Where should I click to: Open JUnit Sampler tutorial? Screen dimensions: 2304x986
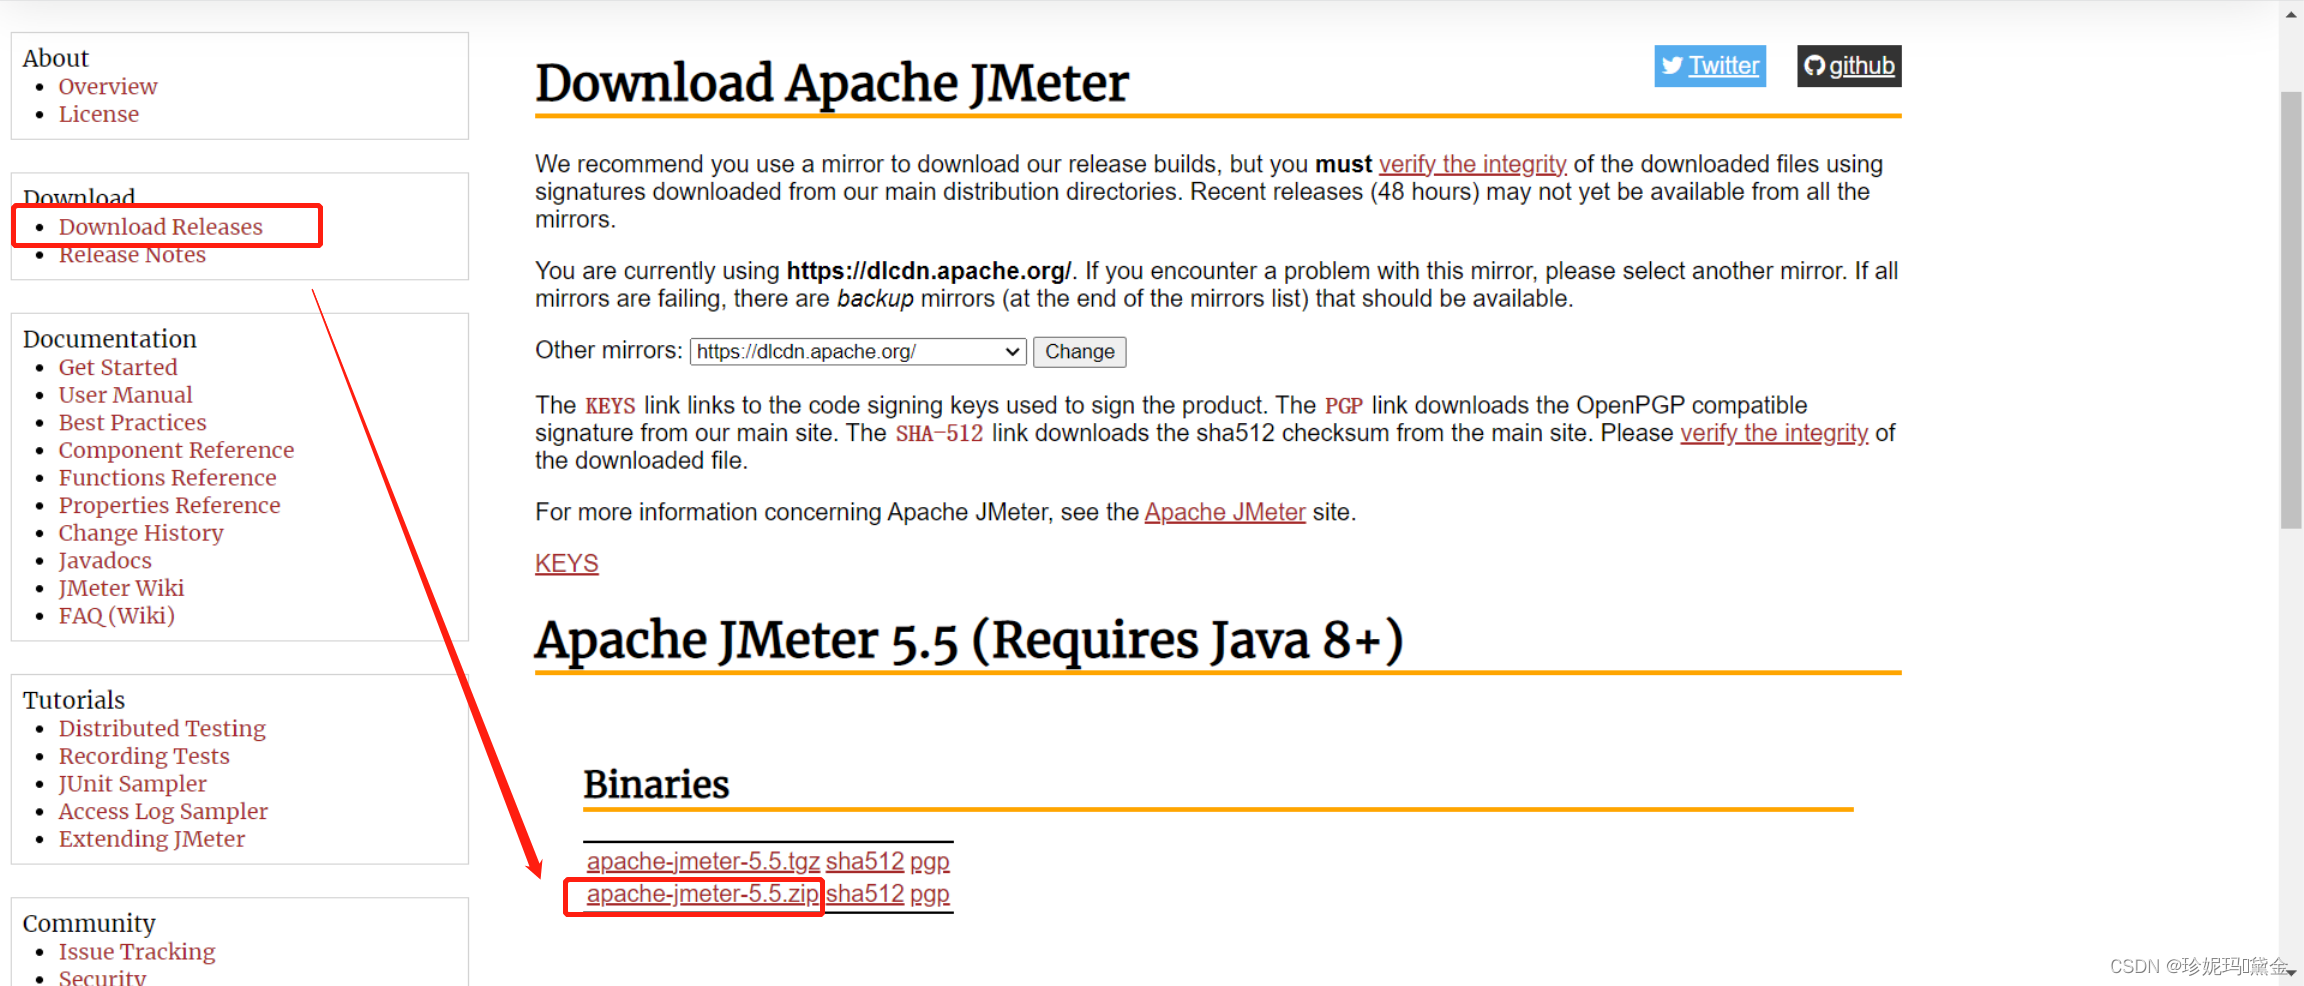tap(132, 784)
